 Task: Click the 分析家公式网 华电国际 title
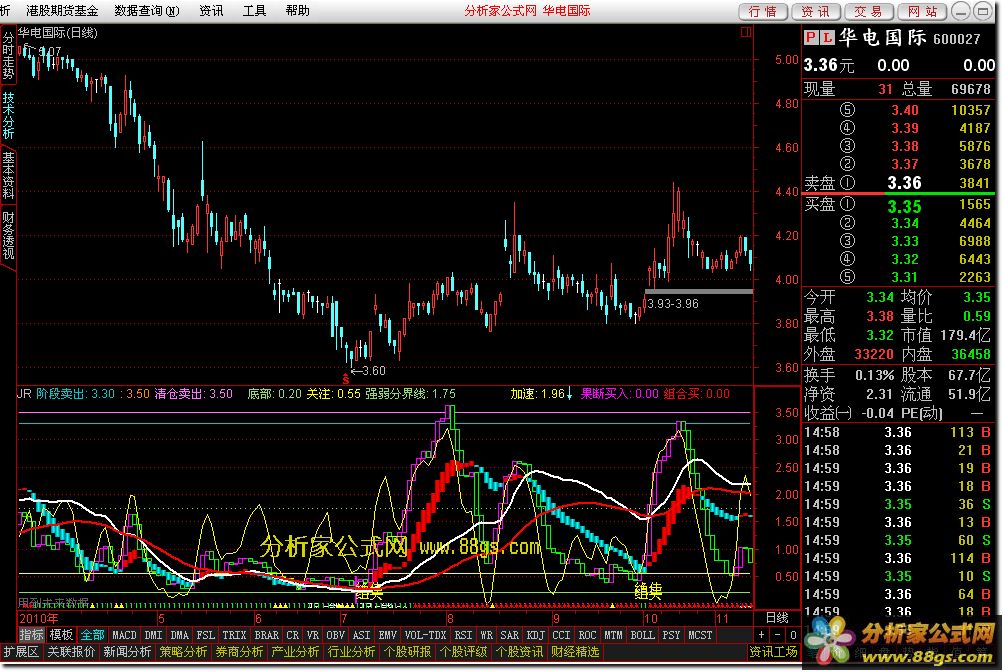(x=528, y=10)
